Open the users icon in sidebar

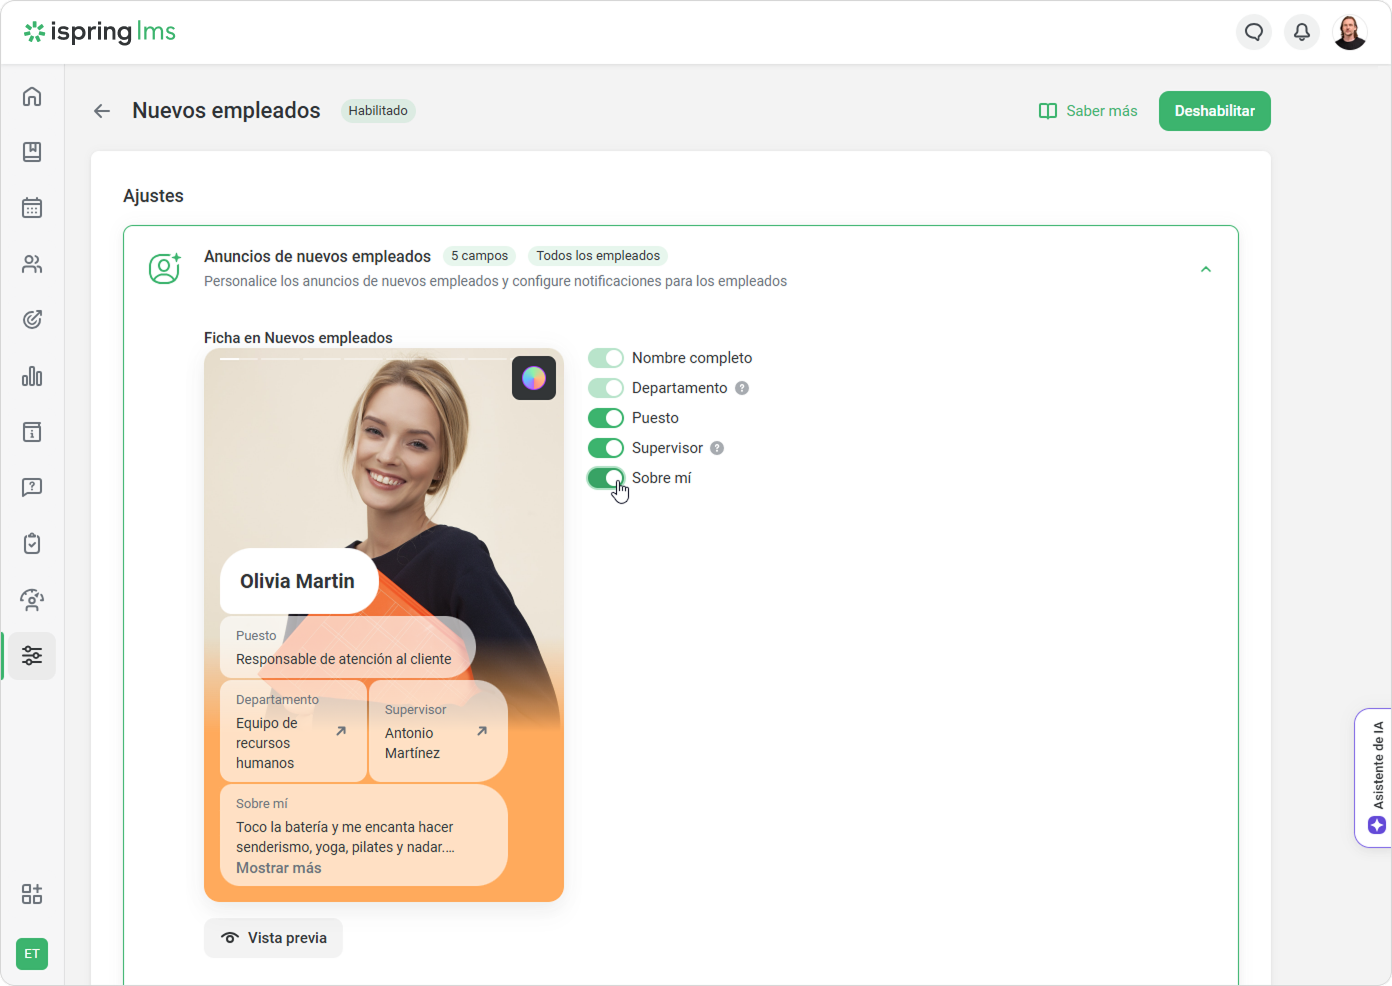click(32, 264)
